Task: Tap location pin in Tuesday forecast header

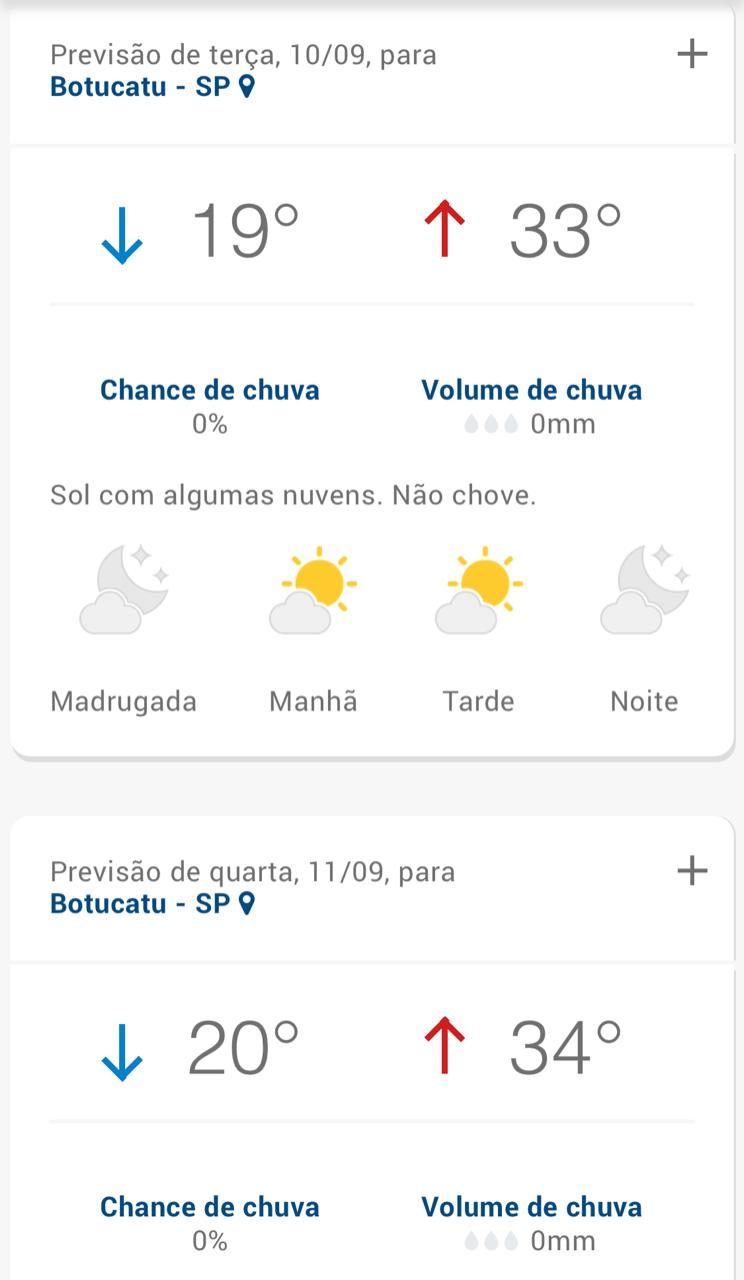Action: tap(247, 87)
